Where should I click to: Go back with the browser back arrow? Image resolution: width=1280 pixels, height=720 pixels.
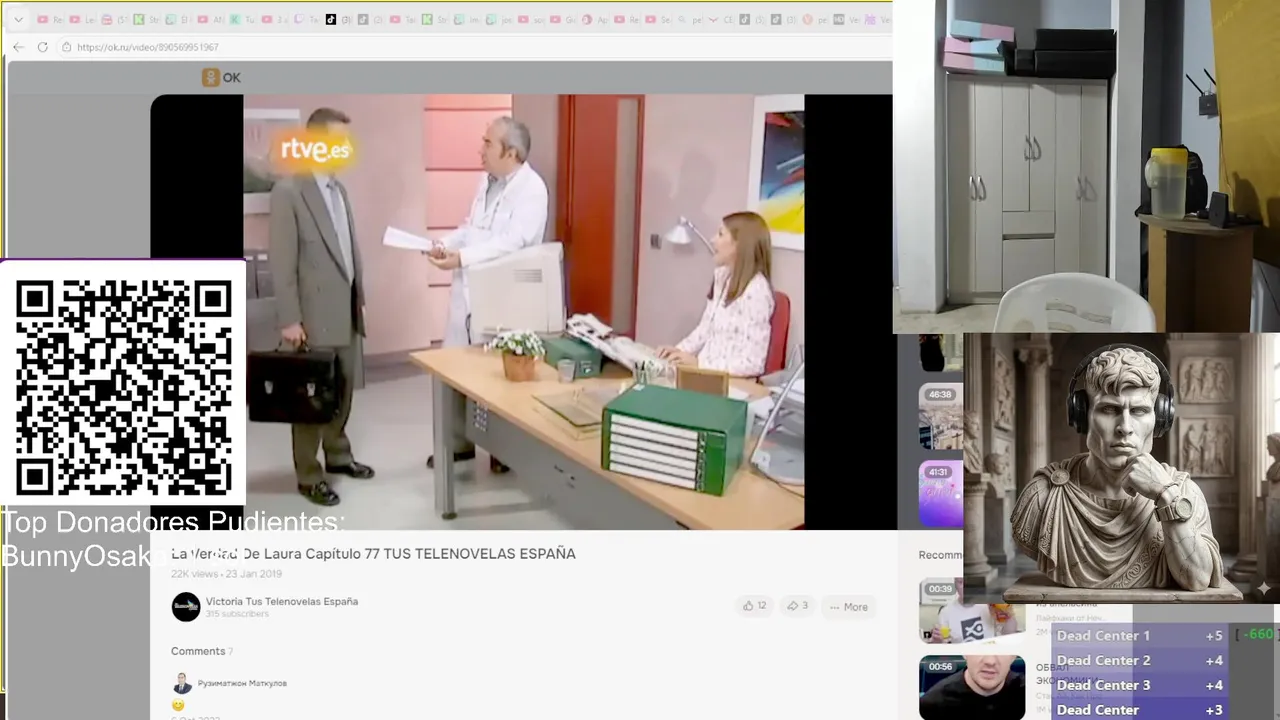coord(18,47)
